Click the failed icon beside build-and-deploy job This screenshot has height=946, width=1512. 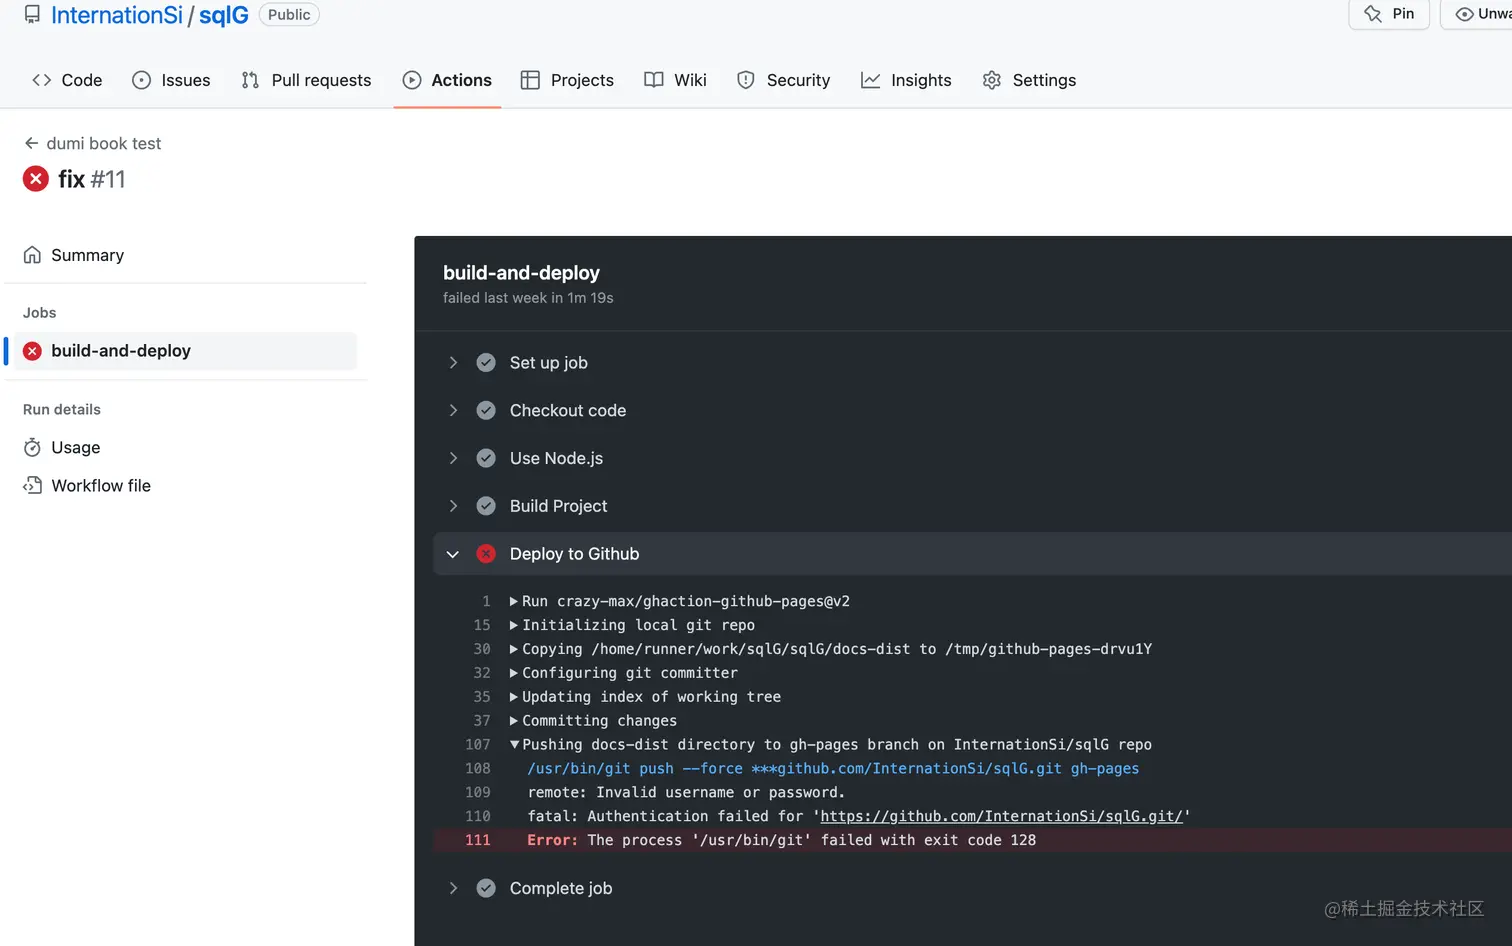(32, 351)
